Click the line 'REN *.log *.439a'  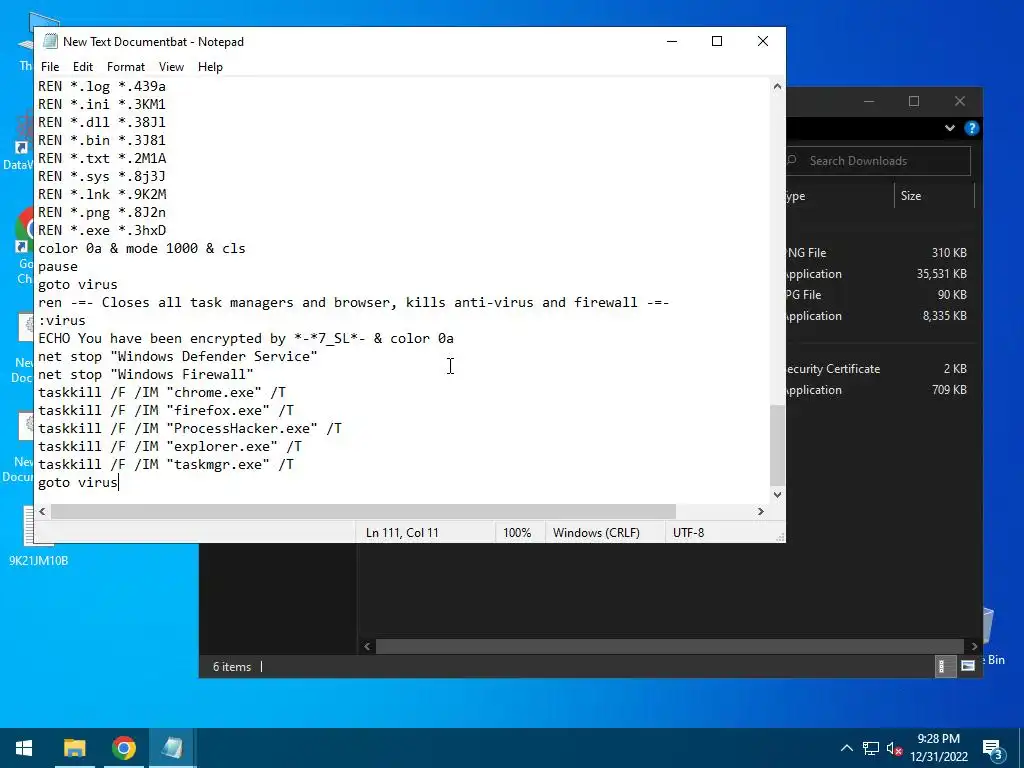[102, 86]
